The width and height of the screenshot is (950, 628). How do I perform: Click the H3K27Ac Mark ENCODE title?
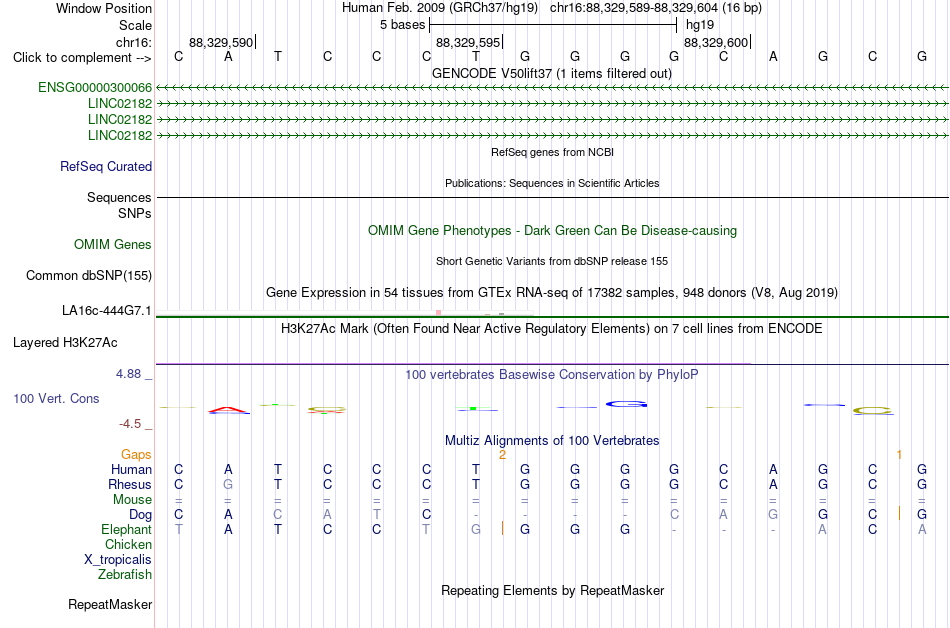pyautogui.click(x=552, y=329)
